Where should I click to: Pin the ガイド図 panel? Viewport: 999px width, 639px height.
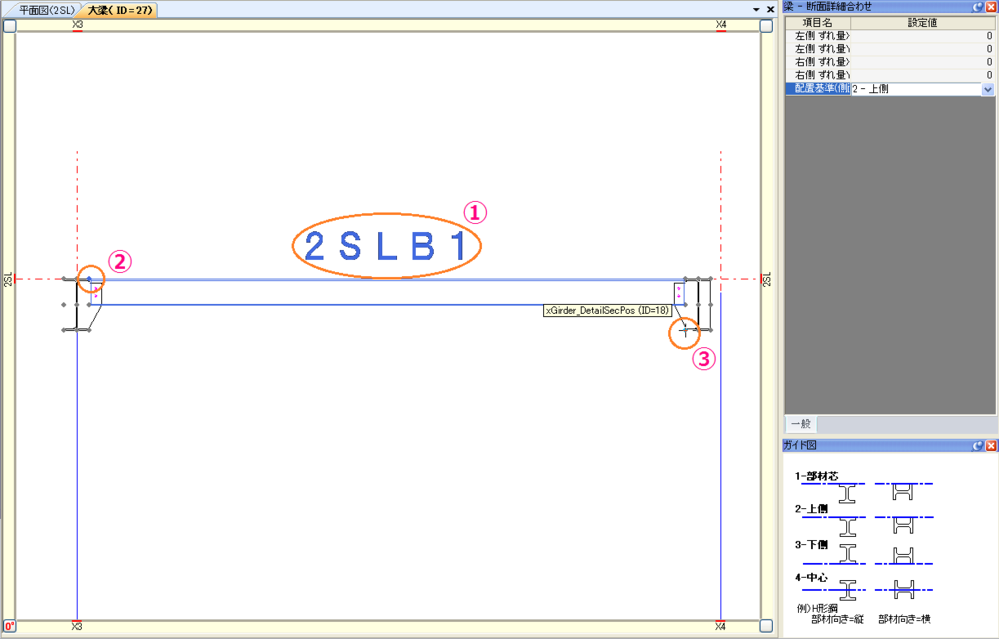[978, 446]
